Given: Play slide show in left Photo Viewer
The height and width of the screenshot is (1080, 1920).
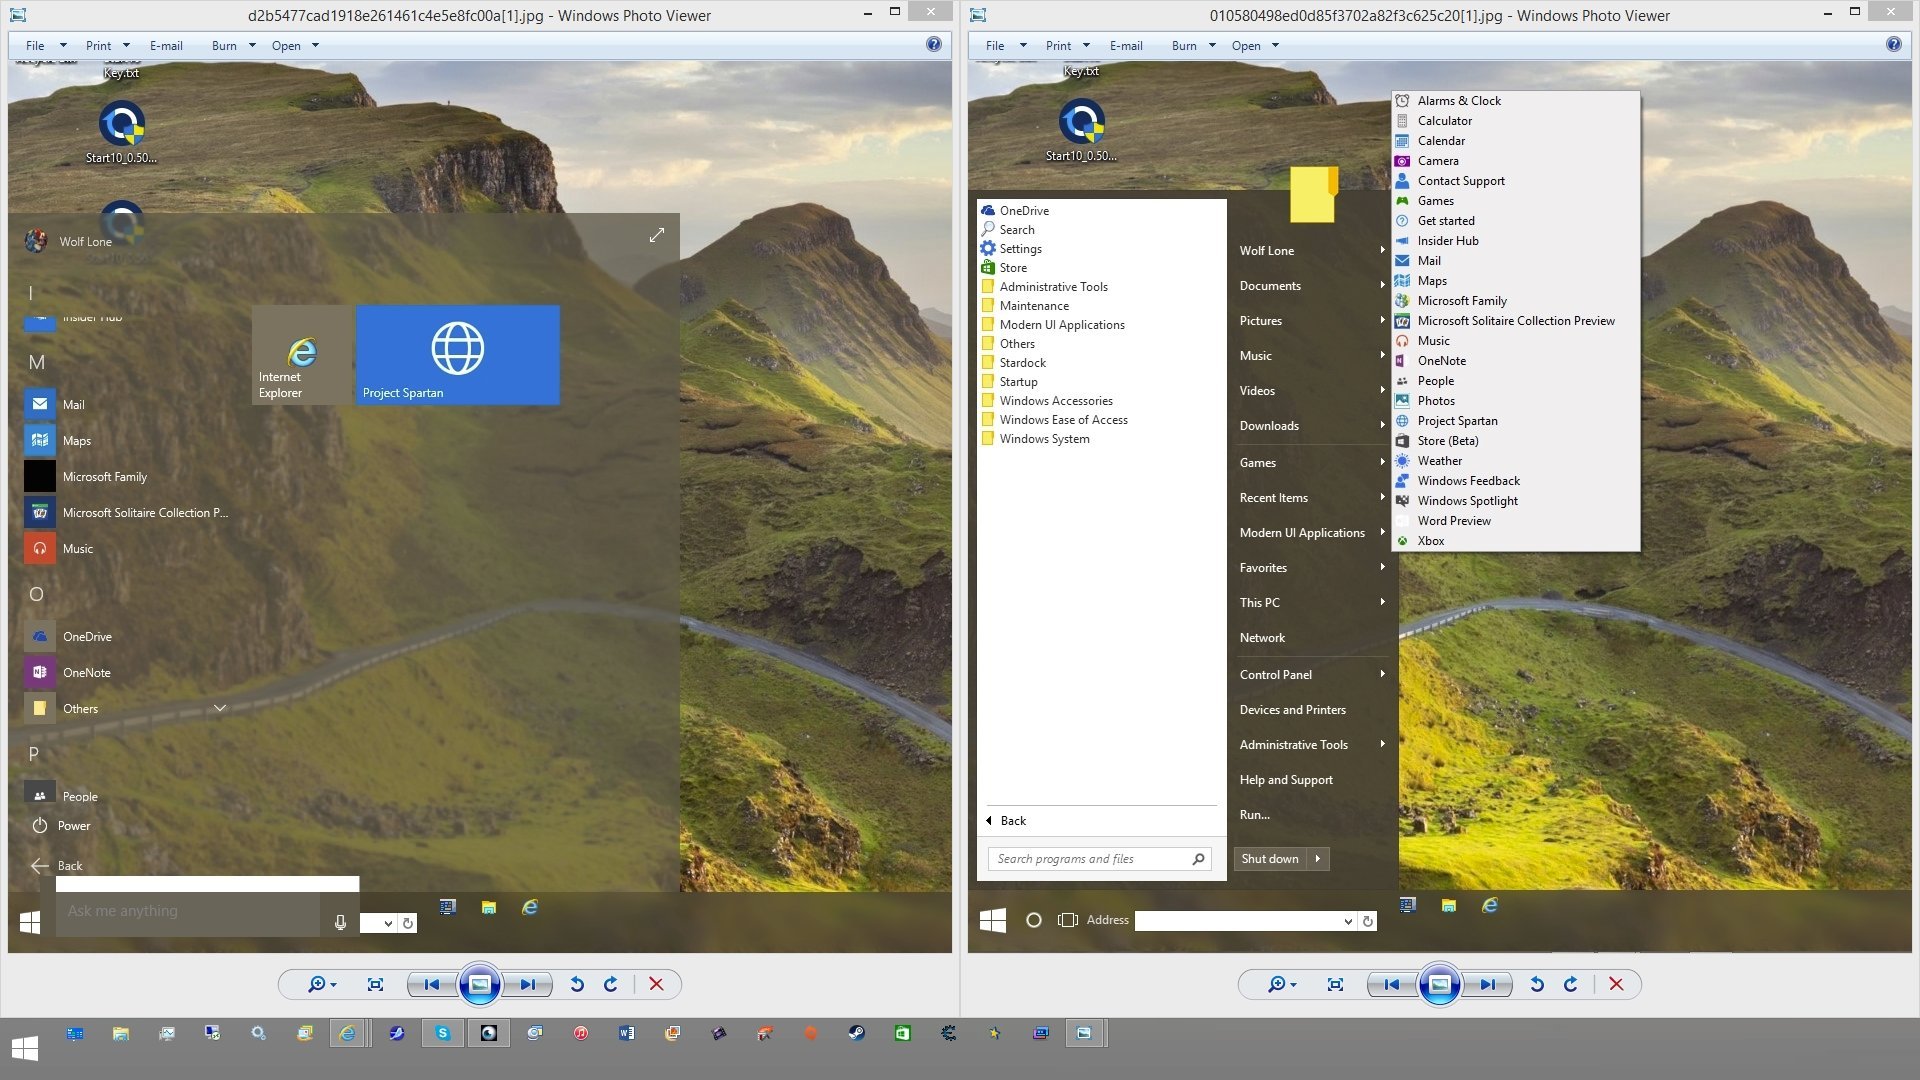Looking at the screenshot, I should pos(480,985).
